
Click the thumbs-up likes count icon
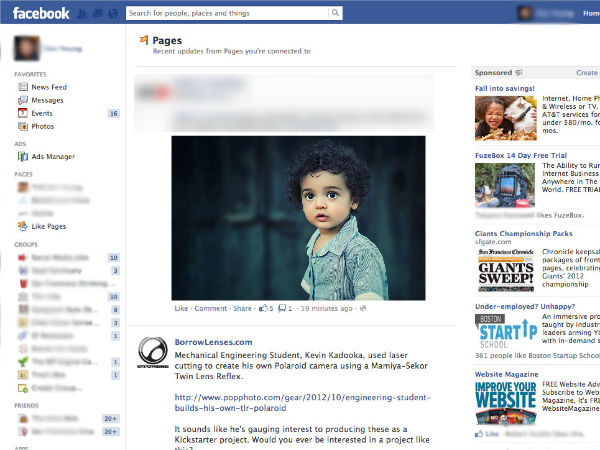(x=263, y=308)
